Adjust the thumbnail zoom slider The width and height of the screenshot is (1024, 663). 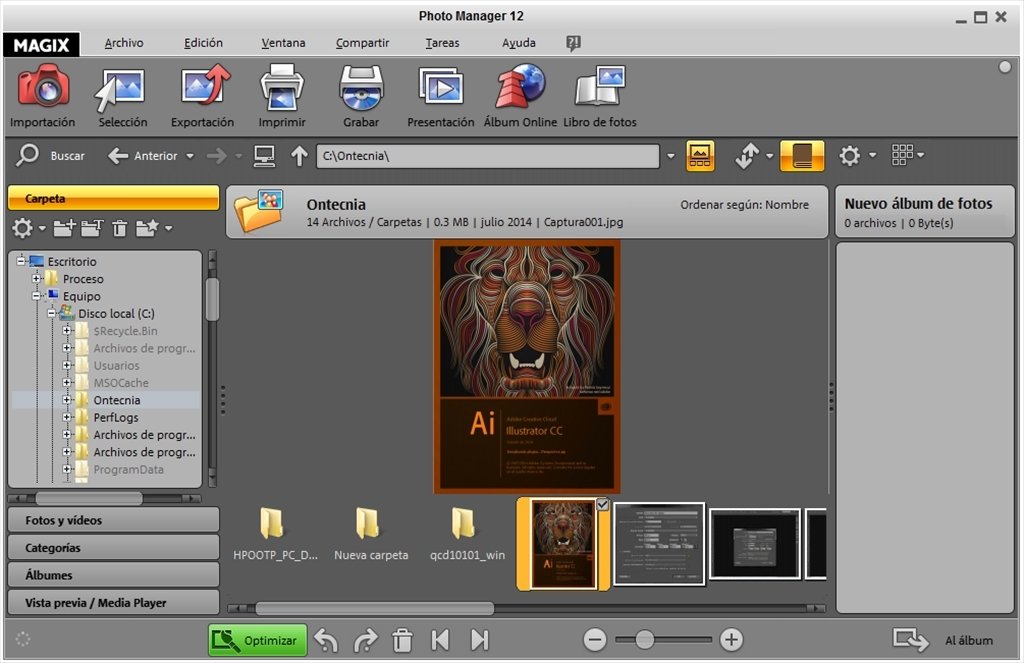tap(644, 639)
